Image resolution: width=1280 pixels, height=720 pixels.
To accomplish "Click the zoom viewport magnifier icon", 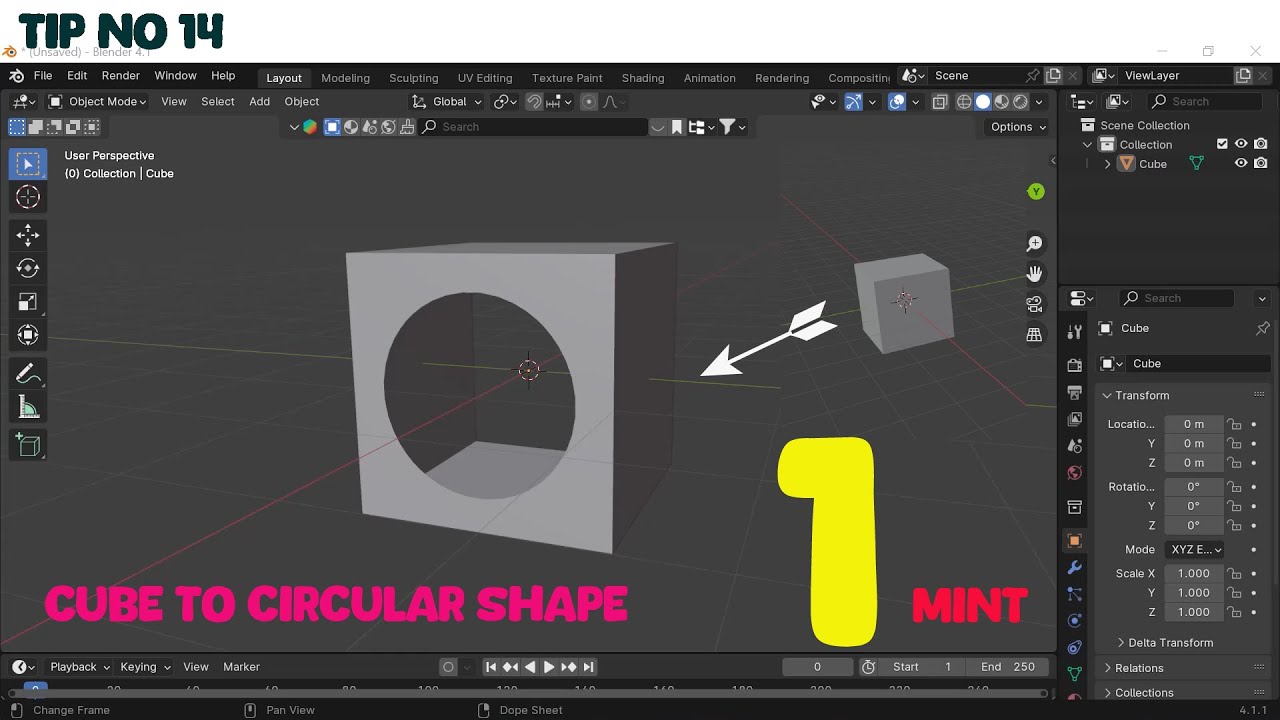I will (x=1035, y=244).
